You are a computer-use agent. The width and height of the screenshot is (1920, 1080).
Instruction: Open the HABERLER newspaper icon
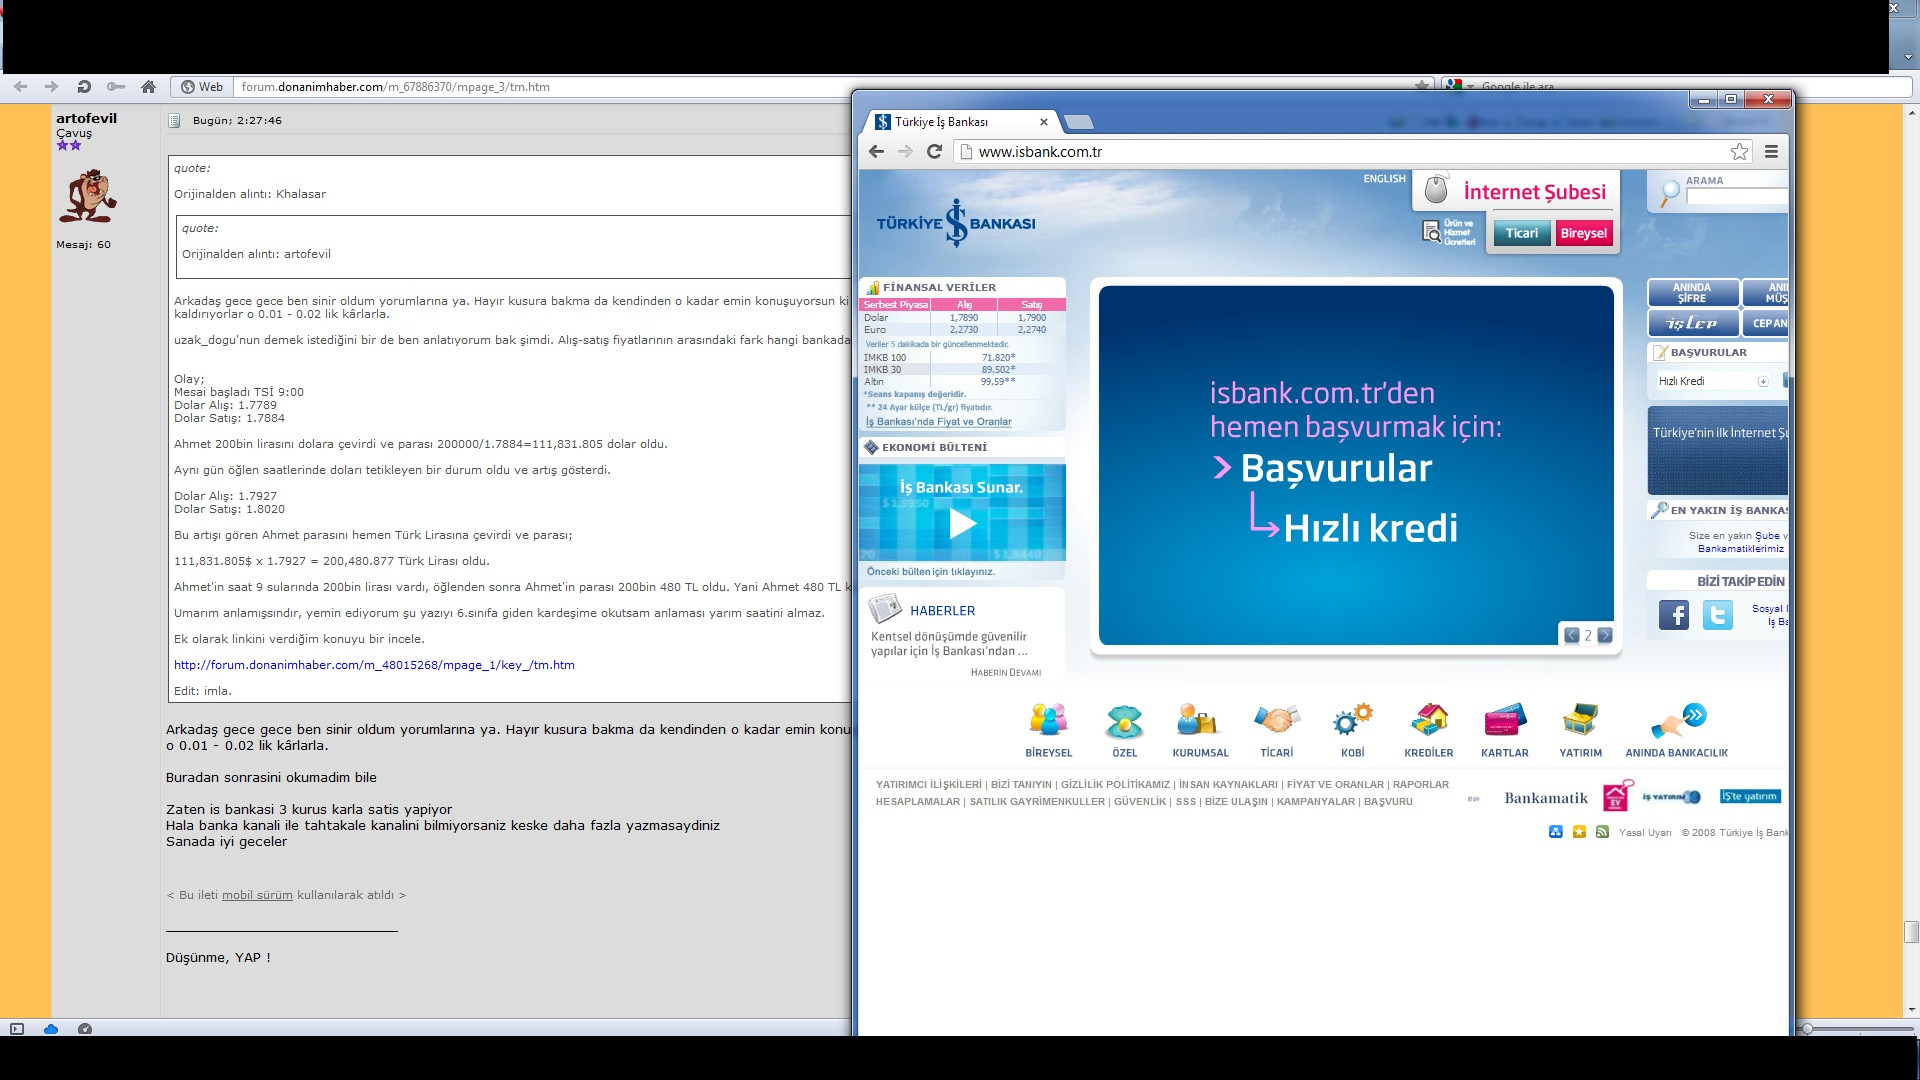(884, 608)
